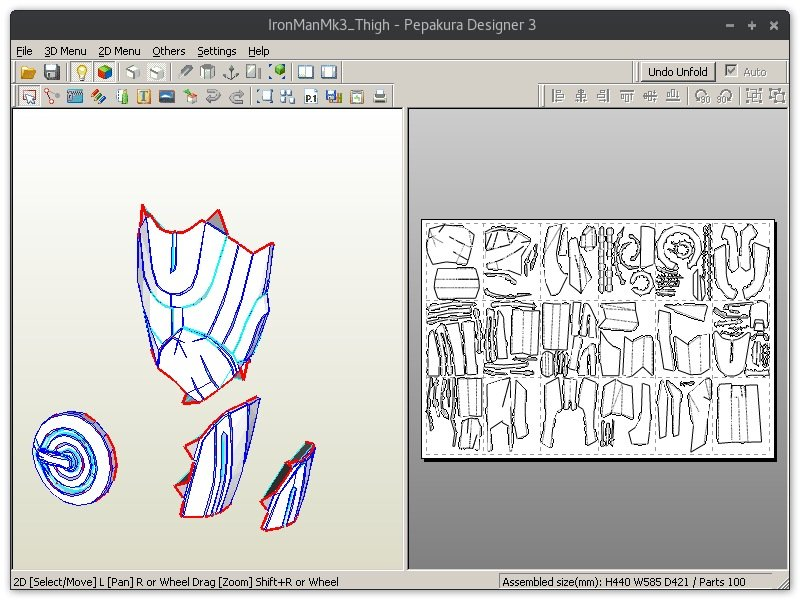Select the Select/Move cursor tool

[x=29, y=96]
